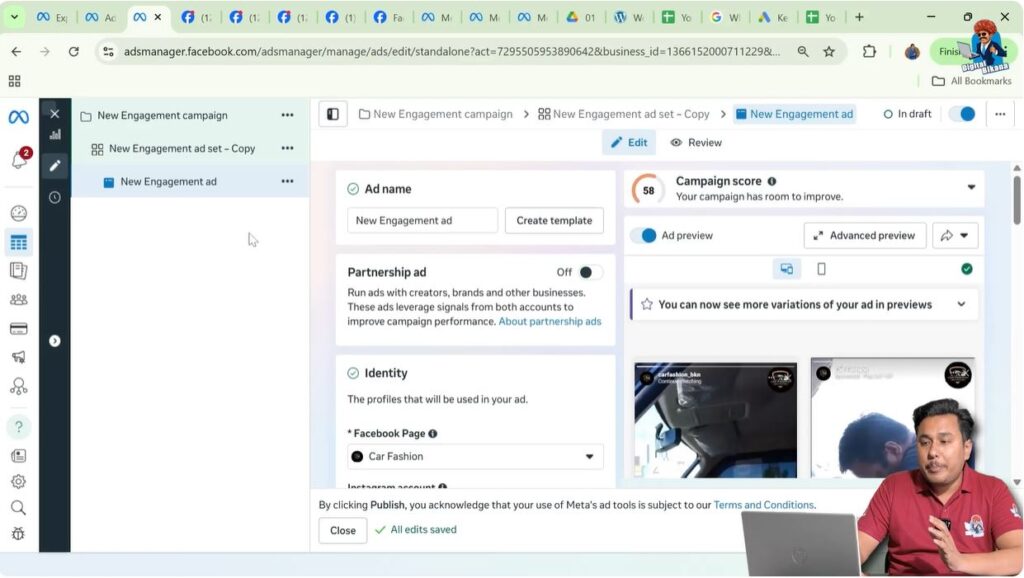Toggle the Ad preview switch
Viewport: 1024px width, 578px height.
643,236
